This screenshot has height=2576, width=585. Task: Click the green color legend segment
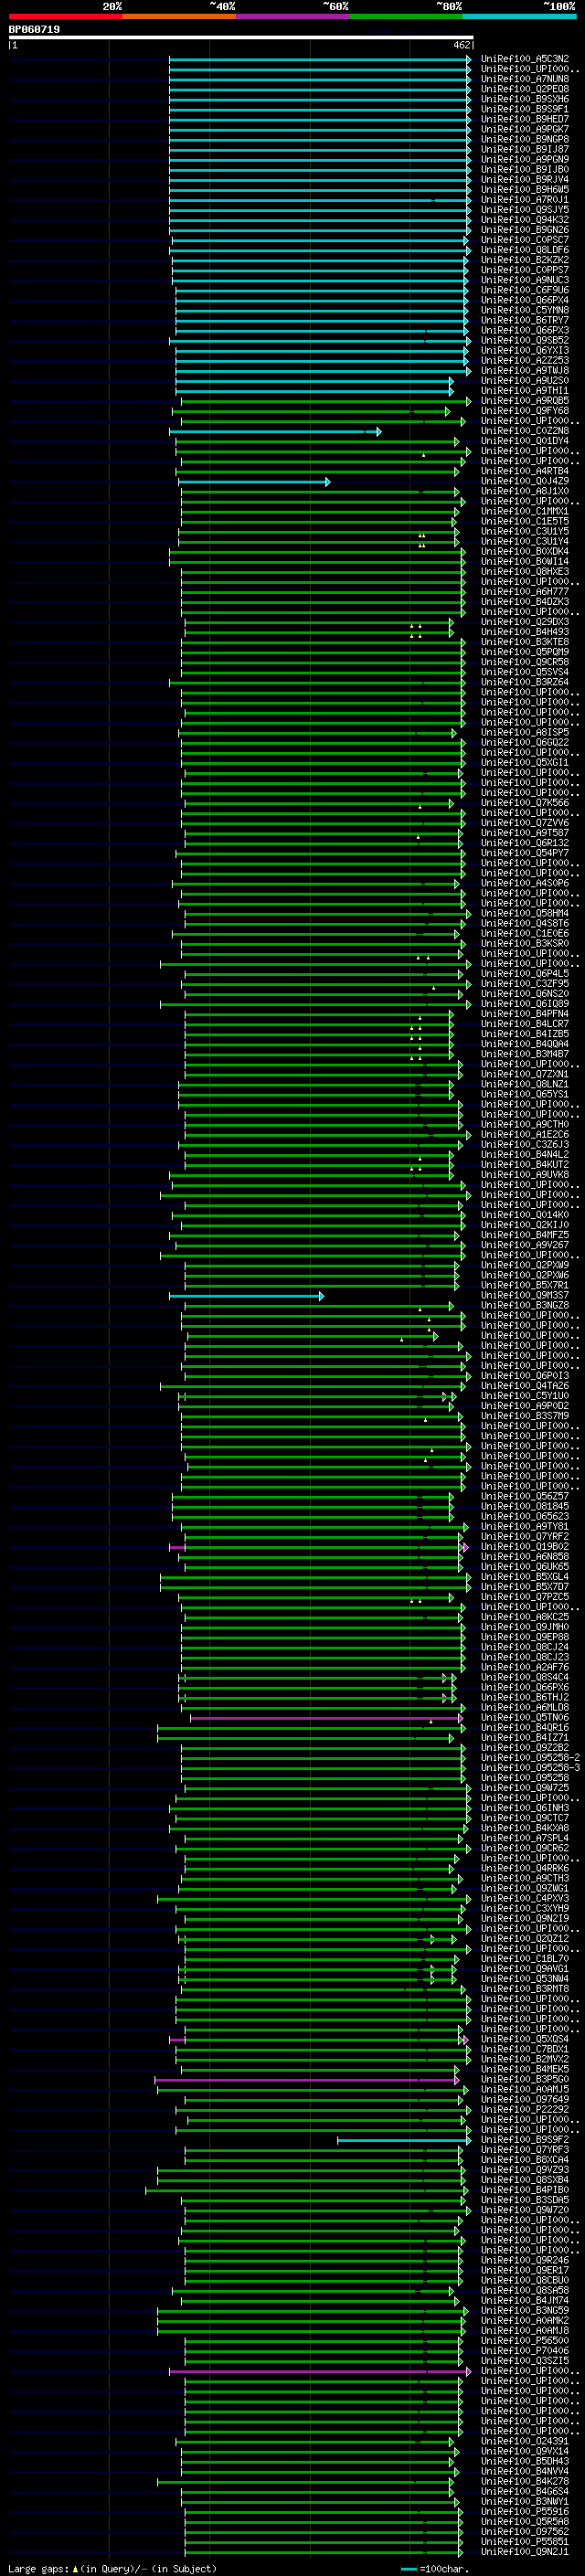pos(405,16)
